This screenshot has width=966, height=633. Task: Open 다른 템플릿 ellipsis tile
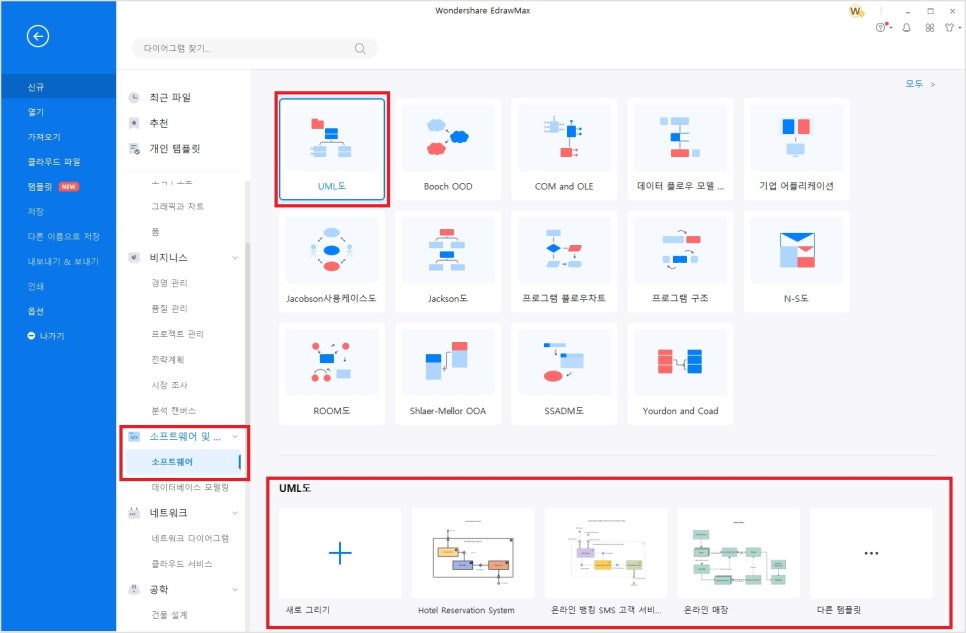tap(871, 553)
